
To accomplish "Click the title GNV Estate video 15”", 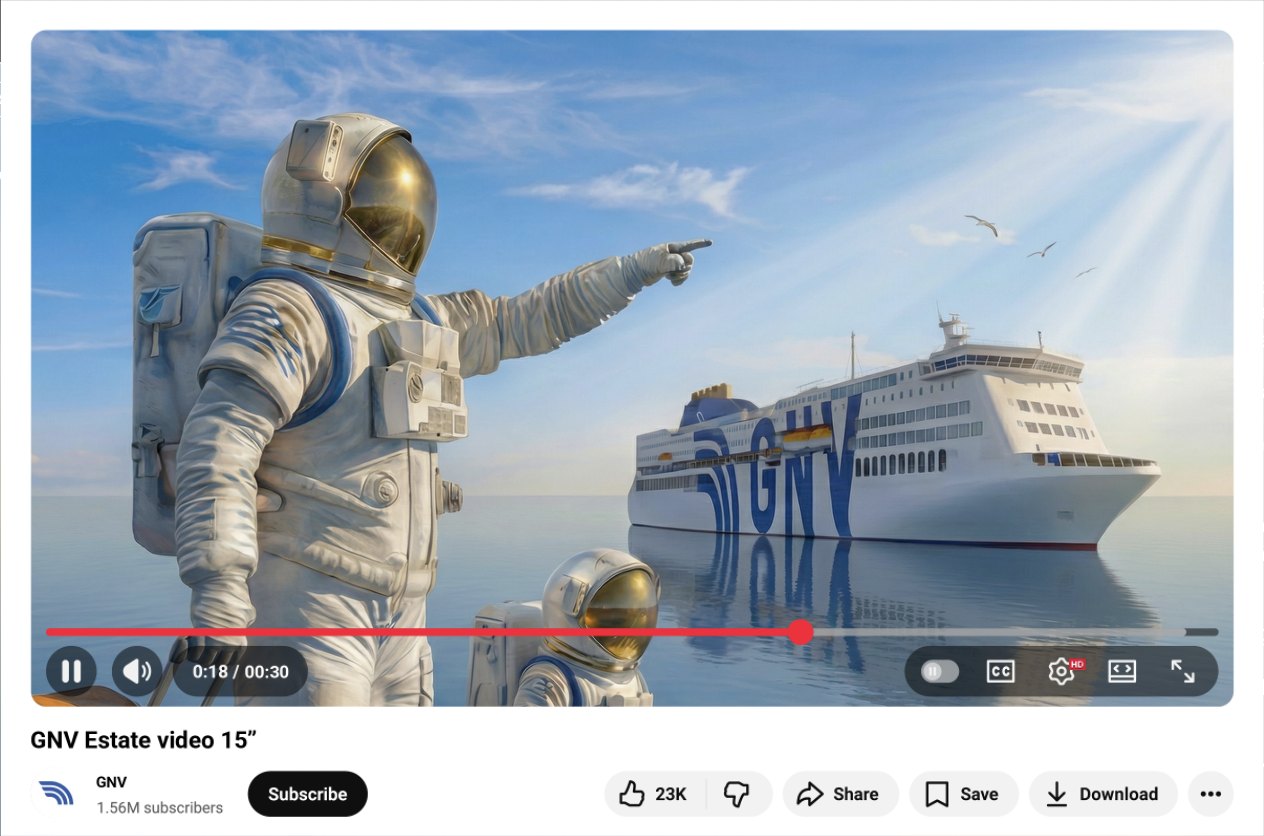I will coord(144,740).
